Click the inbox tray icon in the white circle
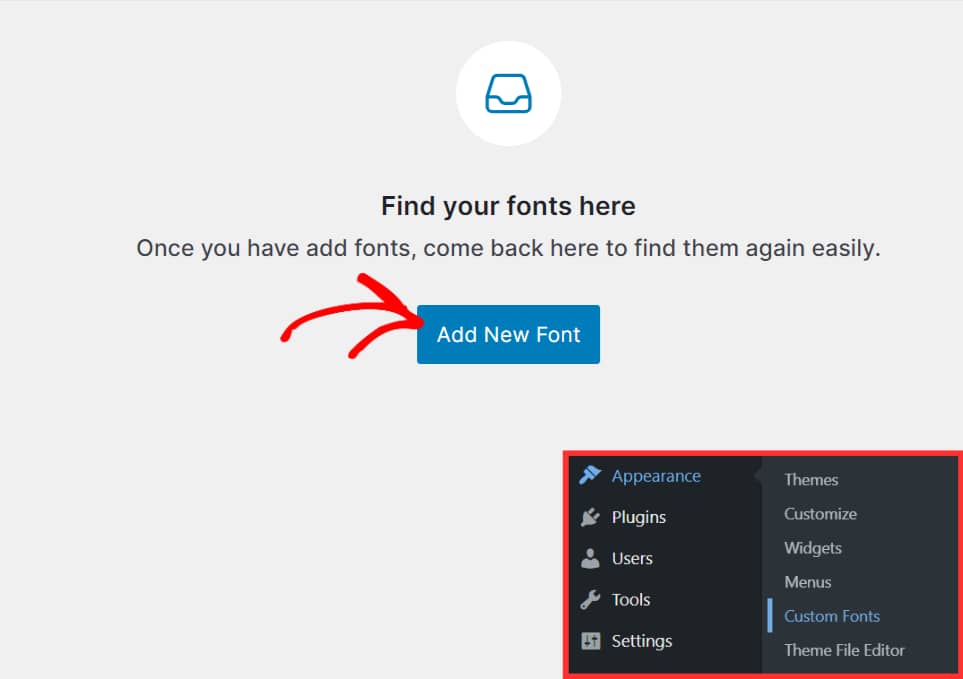This screenshot has width=963, height=679. click(508, 94)
